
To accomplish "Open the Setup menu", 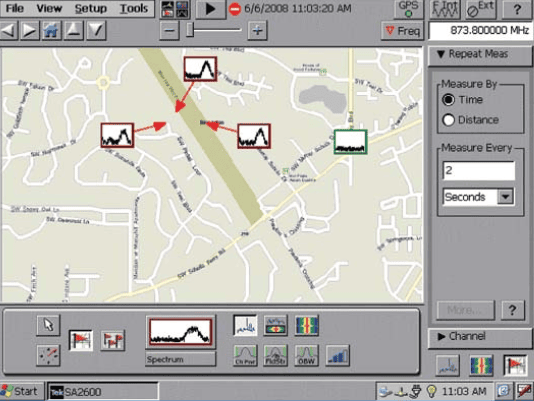I will [x=91, y=9].
